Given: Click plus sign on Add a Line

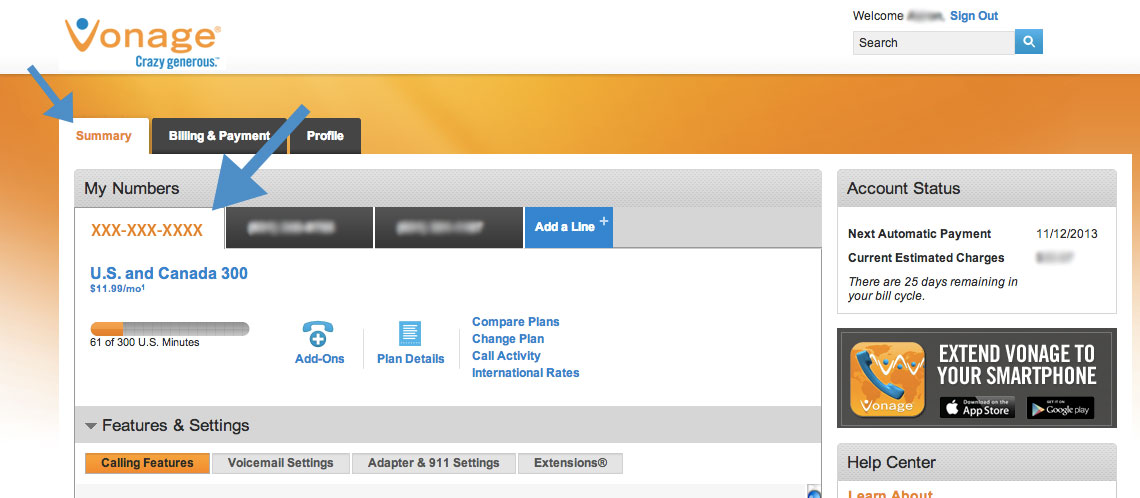Looking at the screenshot, I should click(x=603, y=222).
